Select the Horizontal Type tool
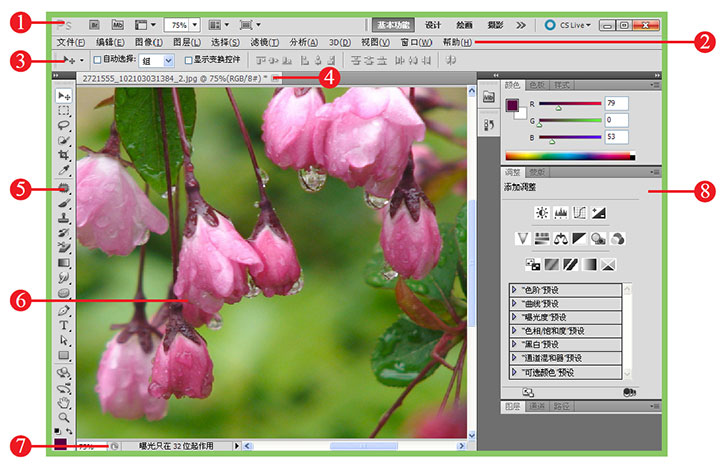720x465 pixels. pyautogui.click(x=64, y=325)
